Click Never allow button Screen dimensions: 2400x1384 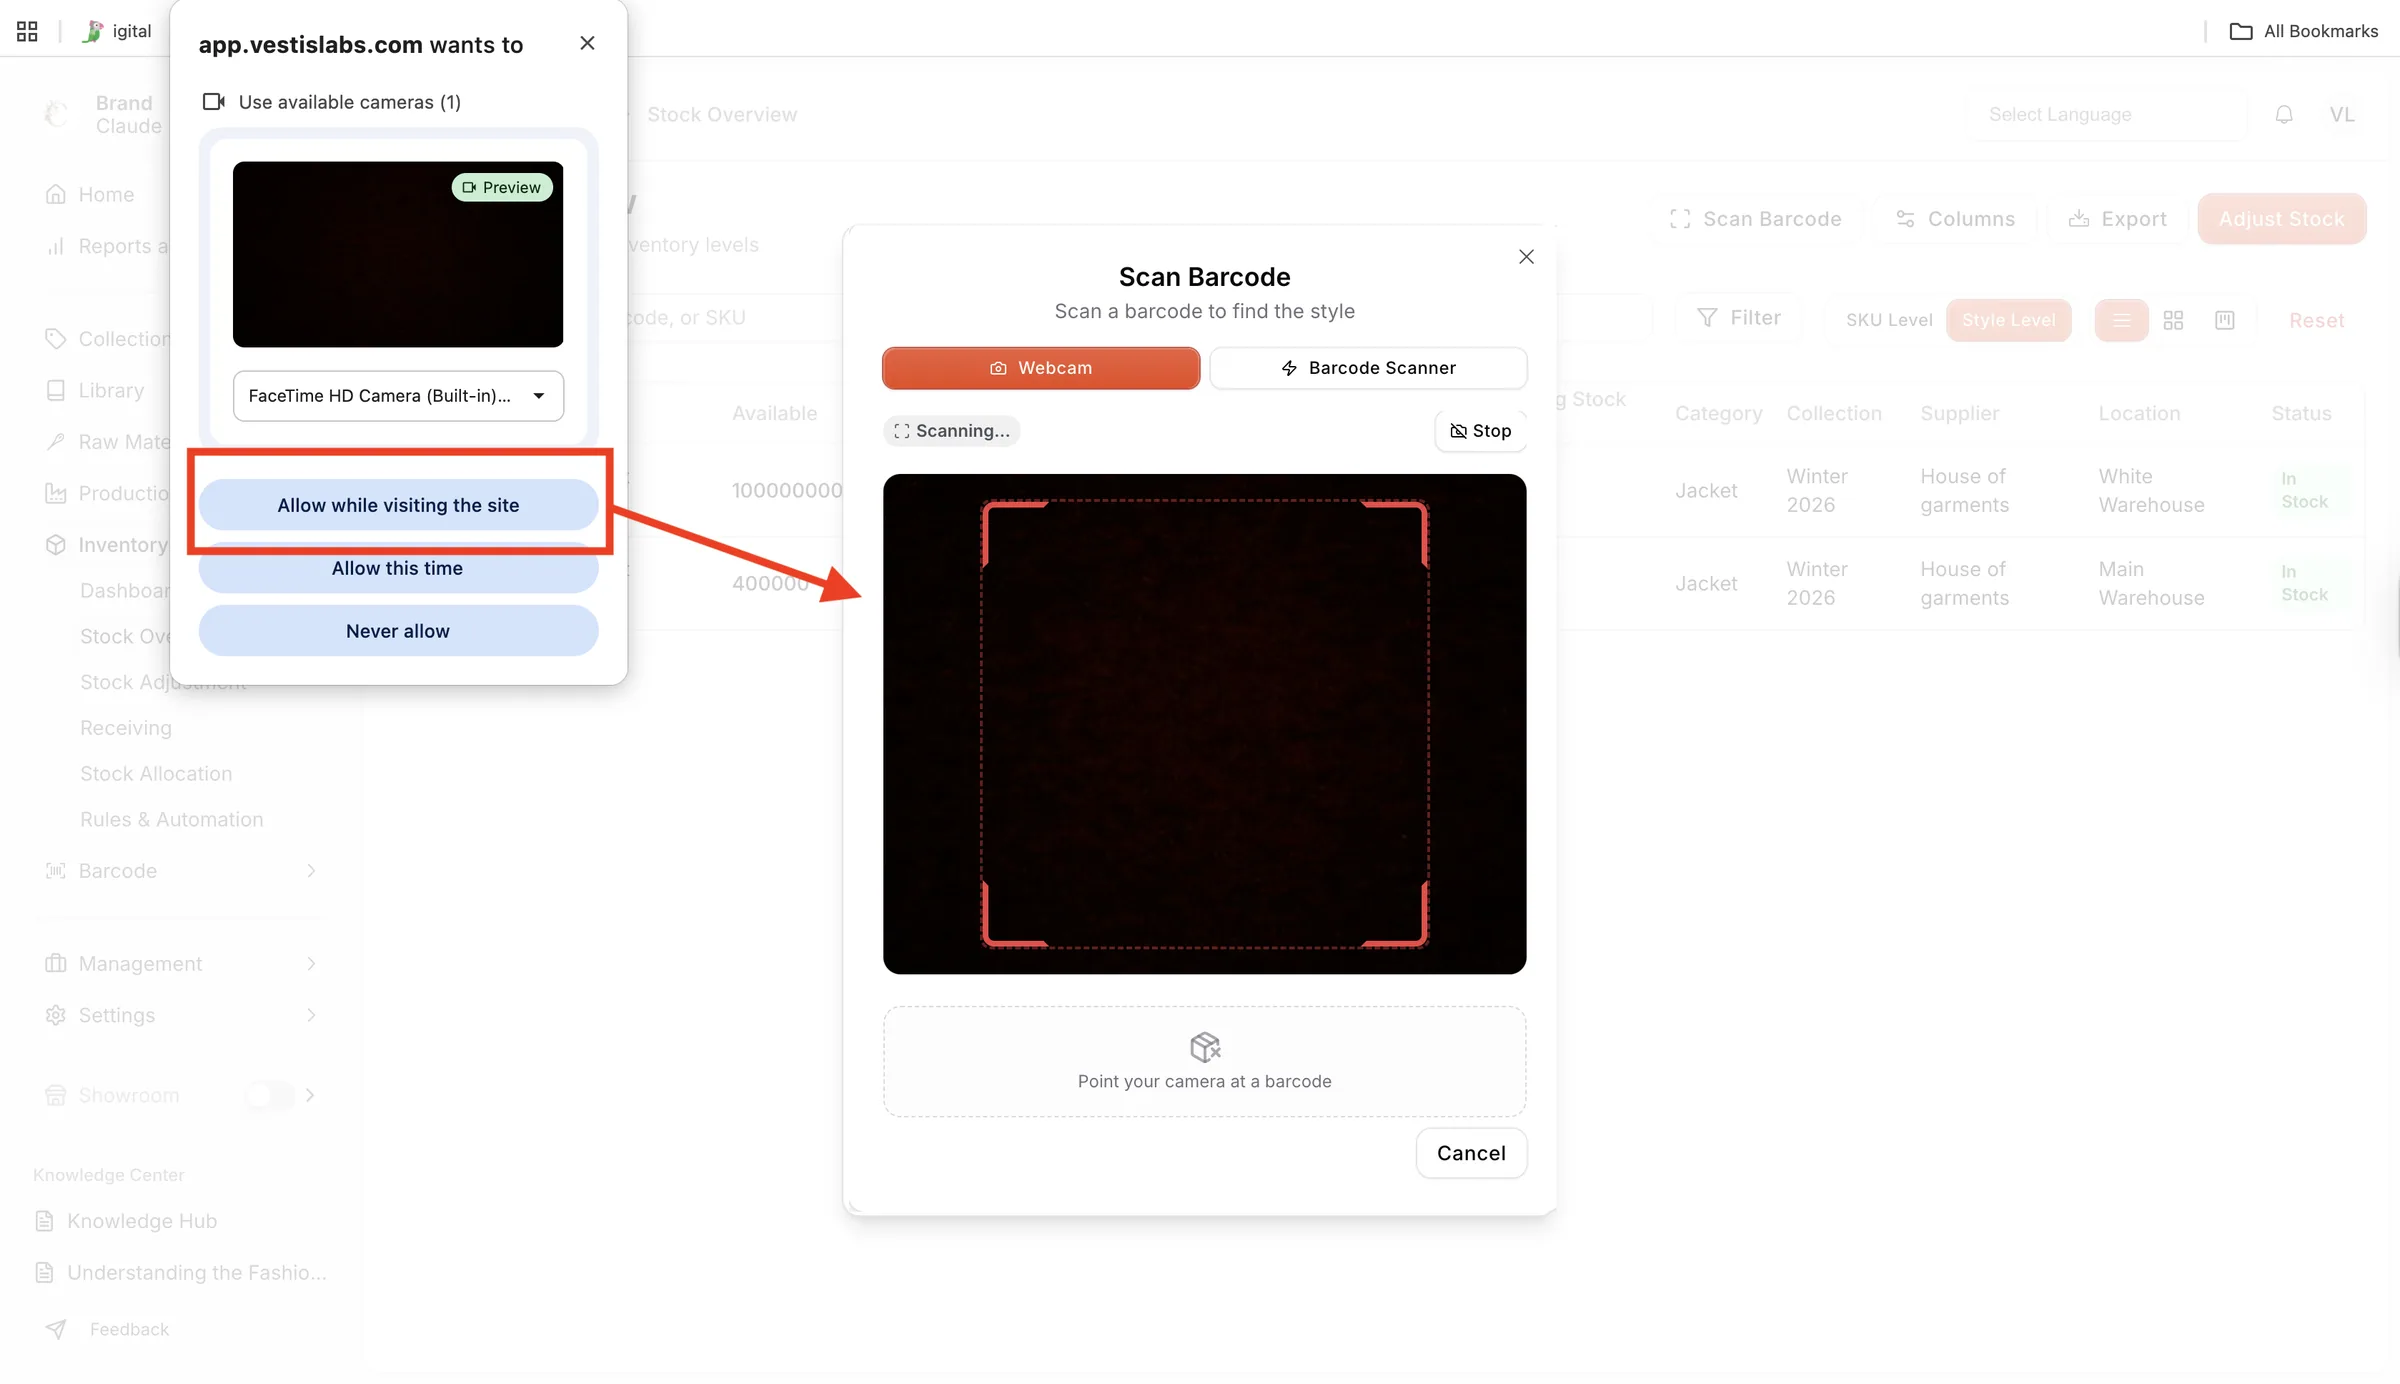click(398, 631)
